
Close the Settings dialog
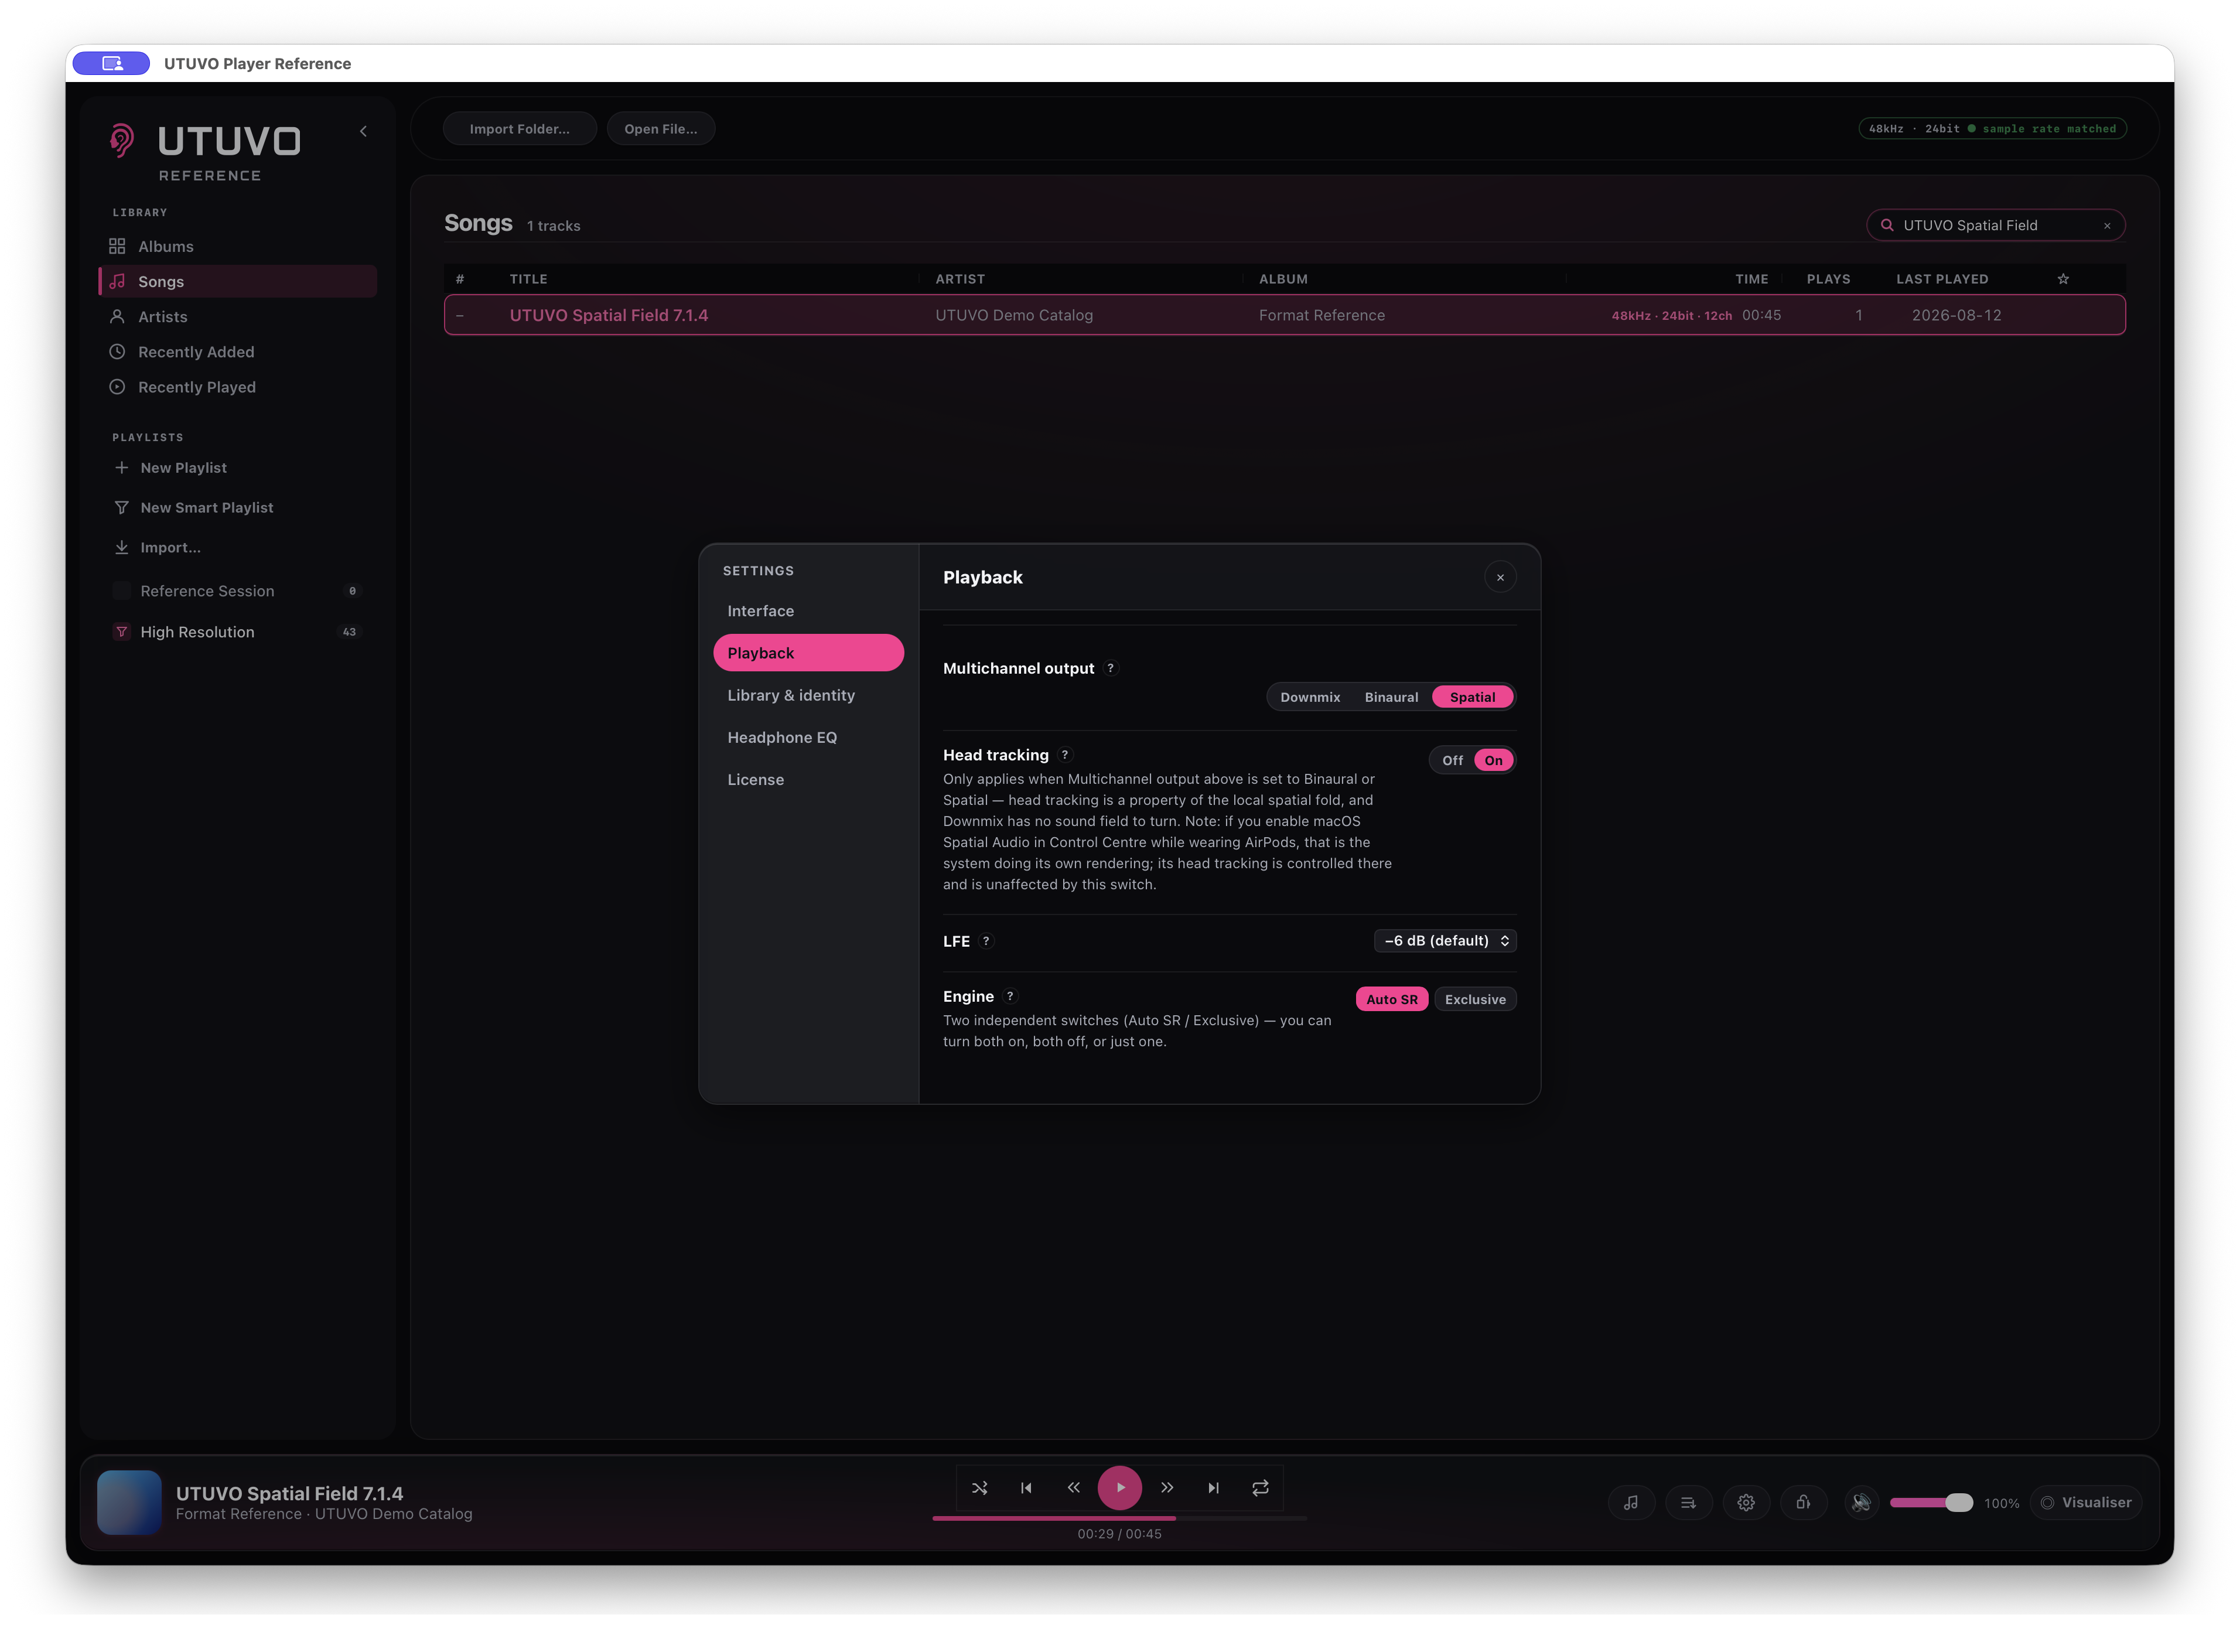(1500, 577)
